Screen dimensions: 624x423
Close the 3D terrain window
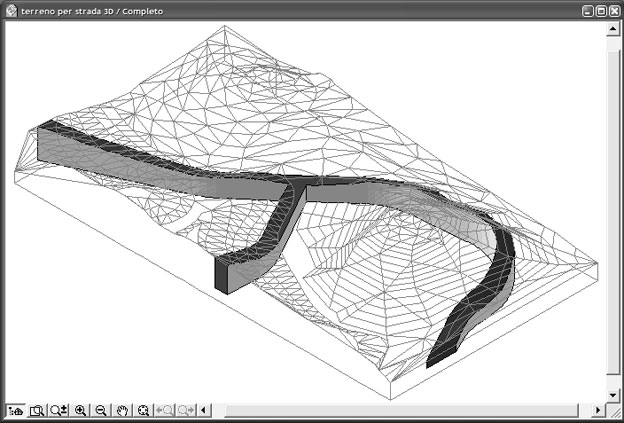[614, 9]
